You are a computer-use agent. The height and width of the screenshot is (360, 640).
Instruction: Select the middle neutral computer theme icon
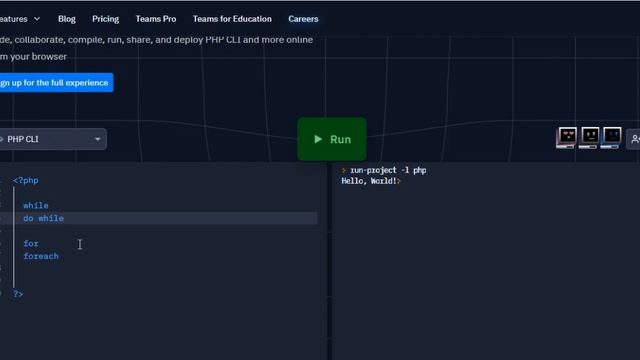click(589, 137)
